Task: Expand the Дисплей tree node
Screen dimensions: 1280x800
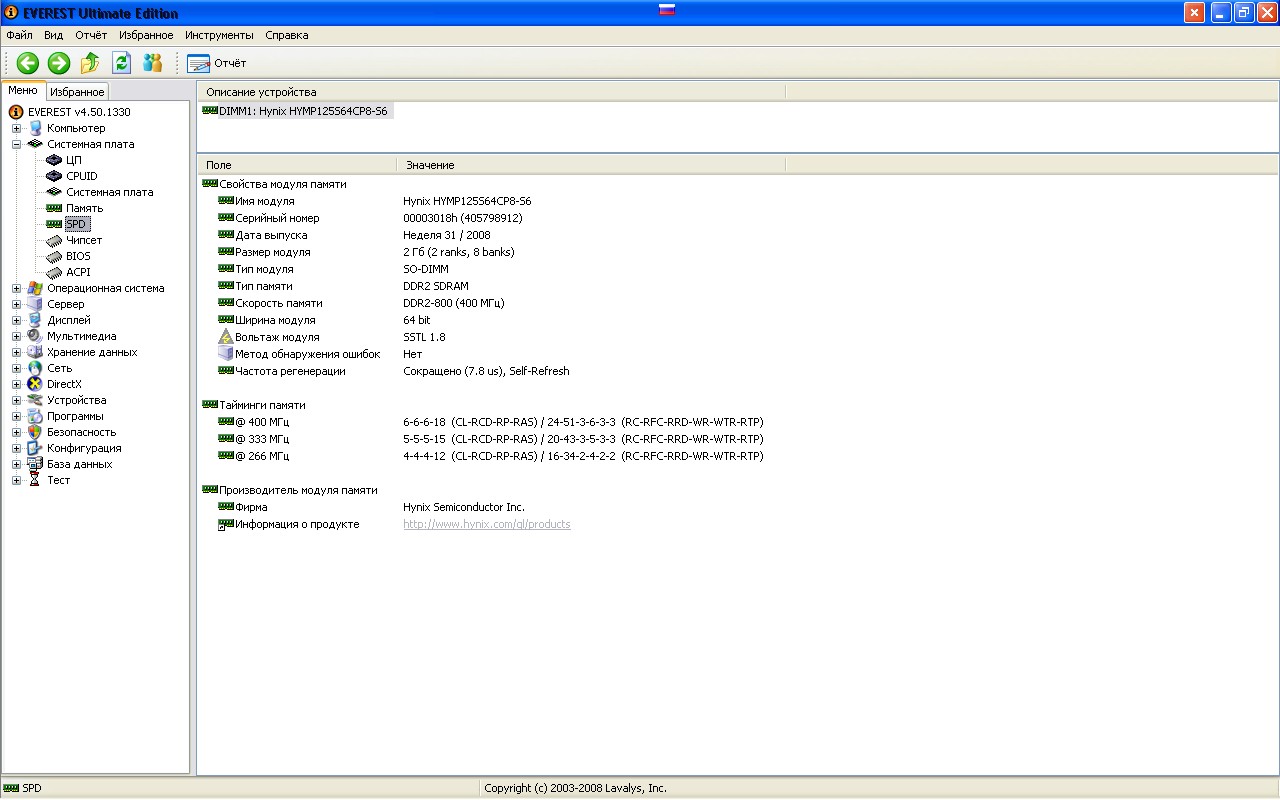Action: 16,320
